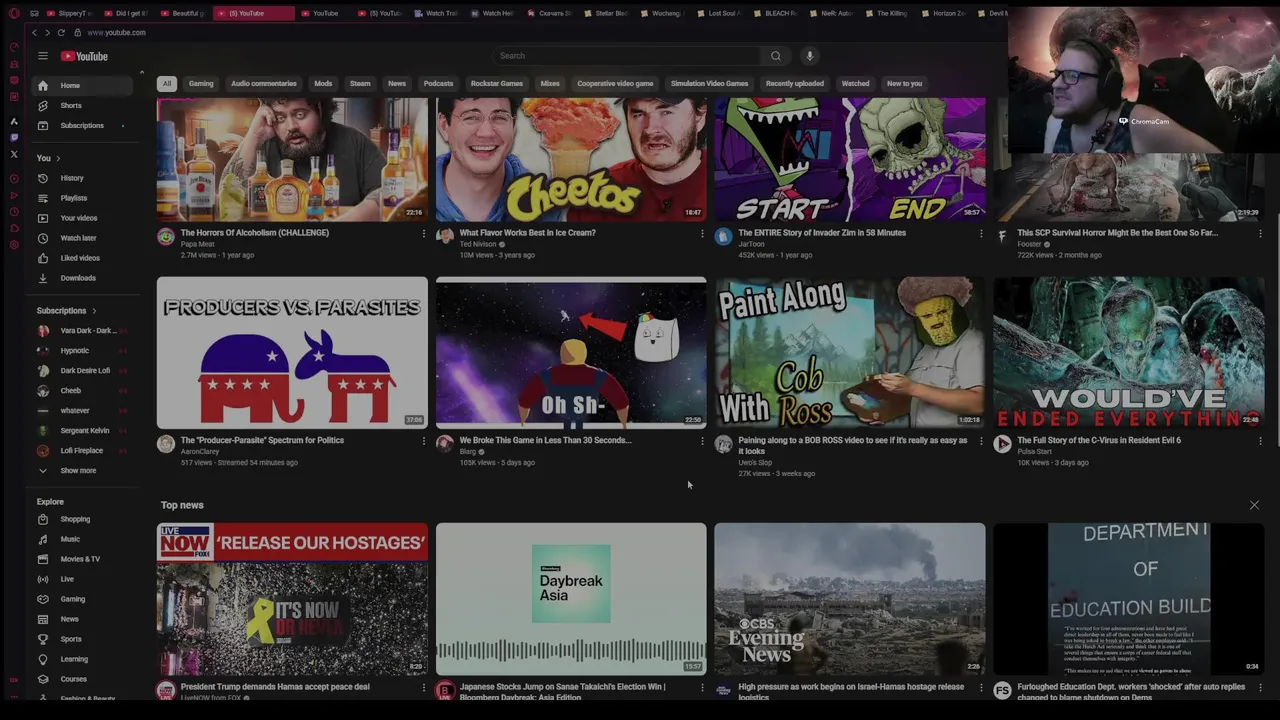Open the Hypnotic channel subscription

[80, 351]
